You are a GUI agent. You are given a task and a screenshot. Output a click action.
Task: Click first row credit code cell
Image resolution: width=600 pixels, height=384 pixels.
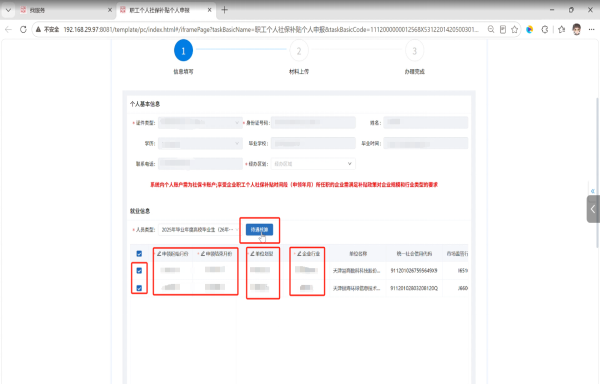click(x=414, y=270)
